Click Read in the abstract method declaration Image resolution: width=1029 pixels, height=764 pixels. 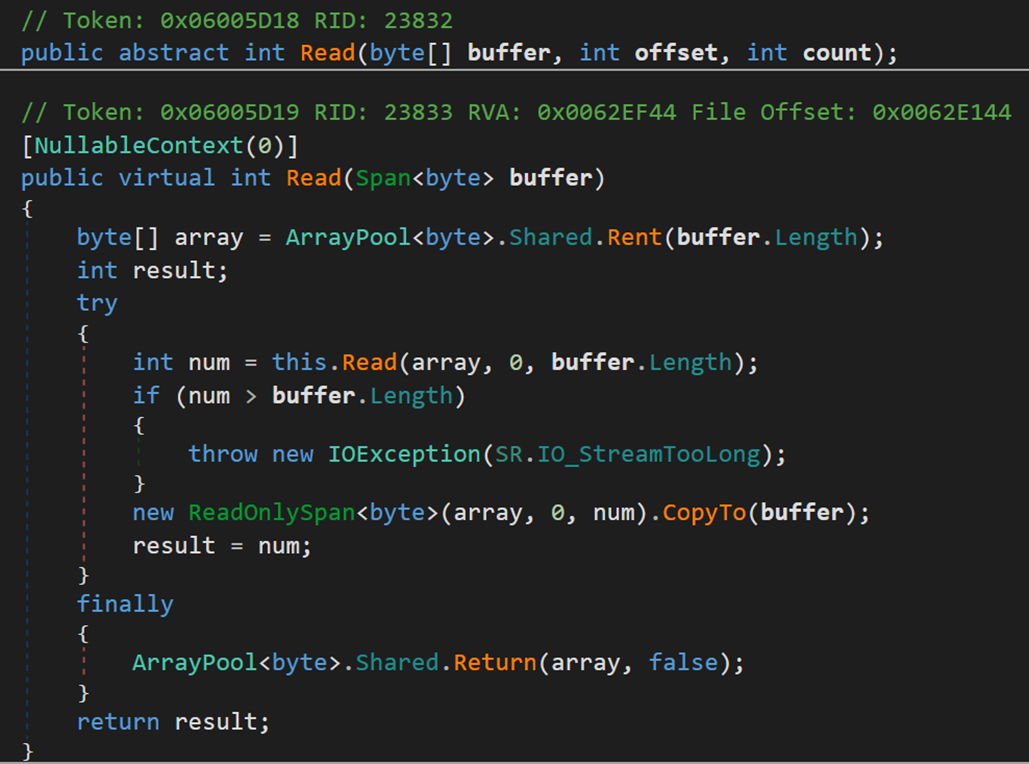tap(327, 53)
